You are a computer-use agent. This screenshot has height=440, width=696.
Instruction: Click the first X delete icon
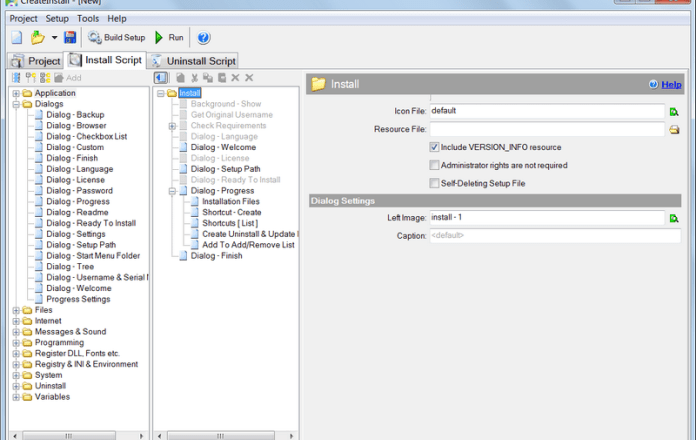[235, 78]
